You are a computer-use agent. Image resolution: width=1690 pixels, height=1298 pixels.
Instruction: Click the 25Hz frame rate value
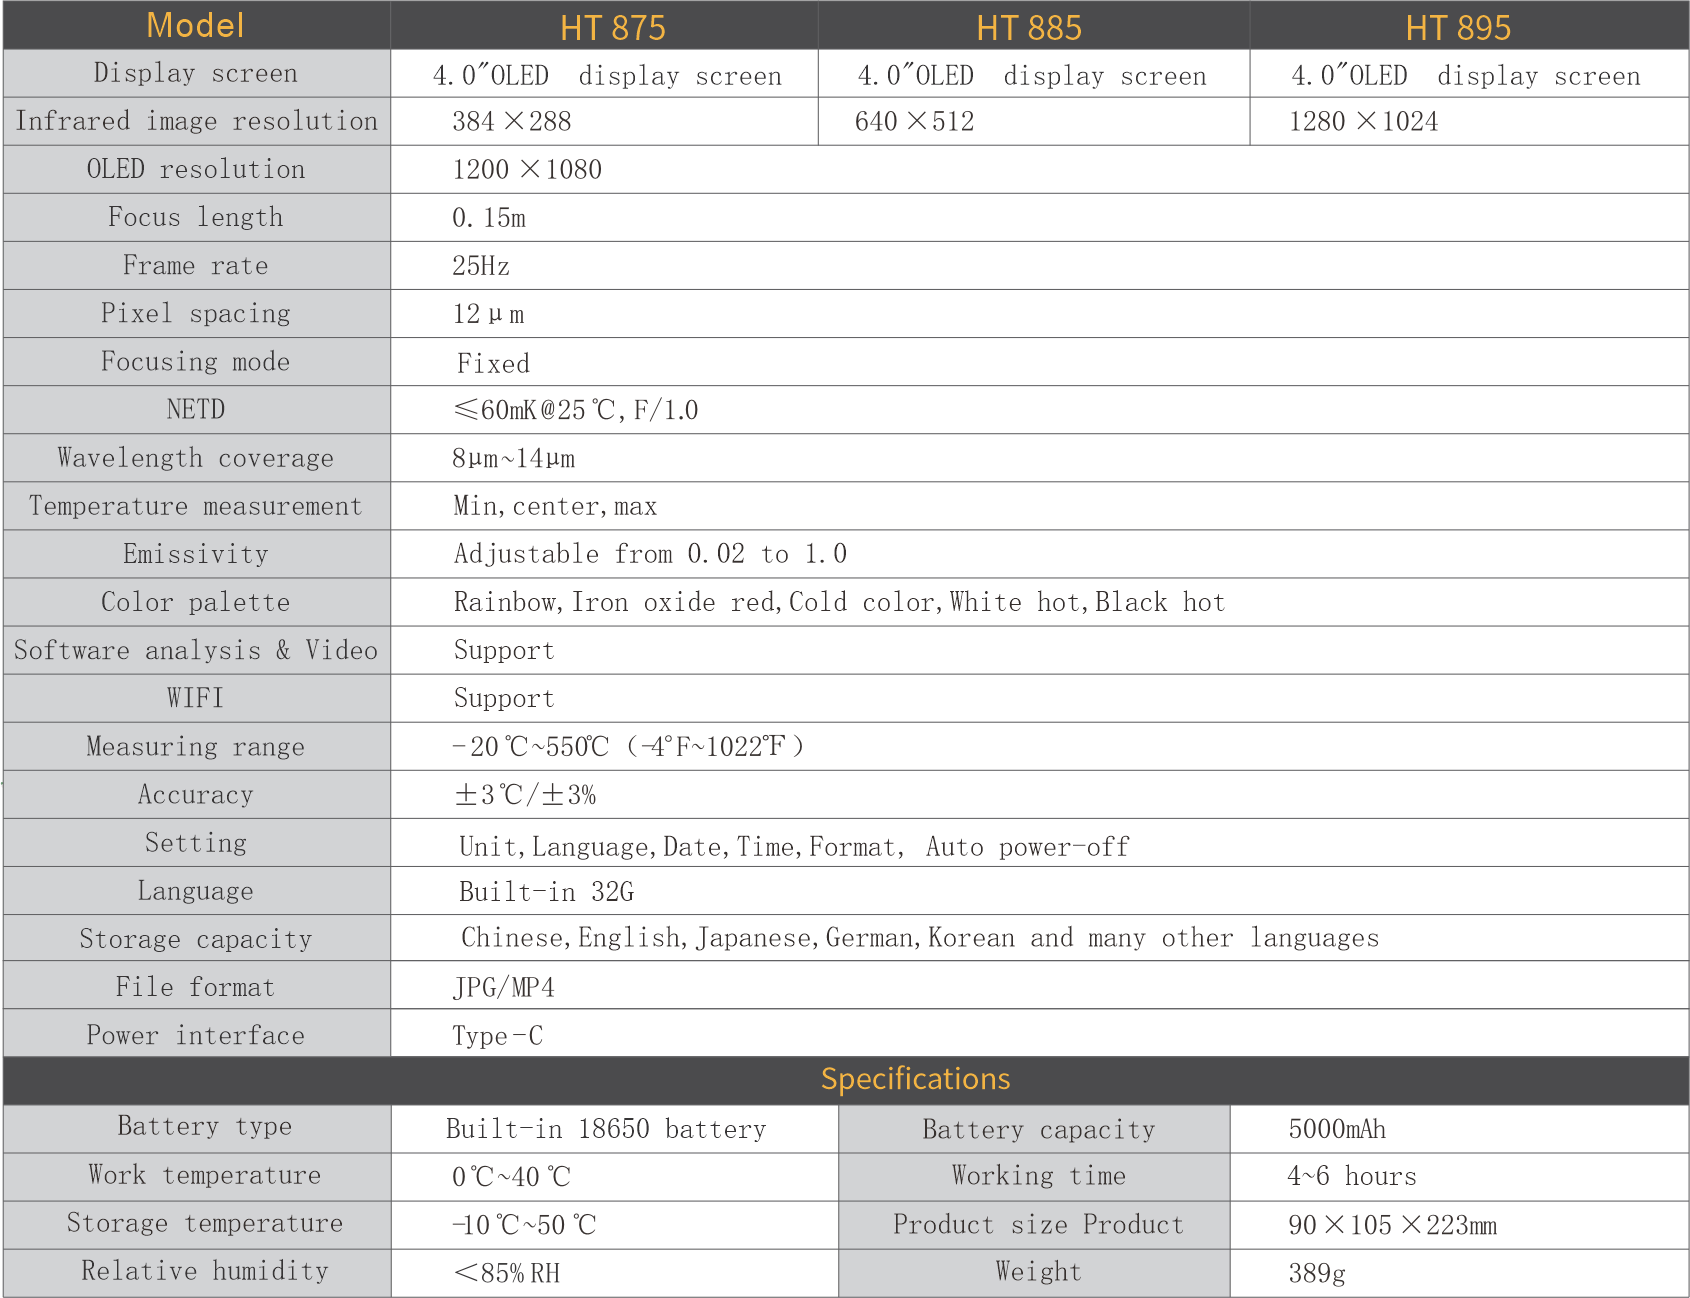(x=481, y=266)
